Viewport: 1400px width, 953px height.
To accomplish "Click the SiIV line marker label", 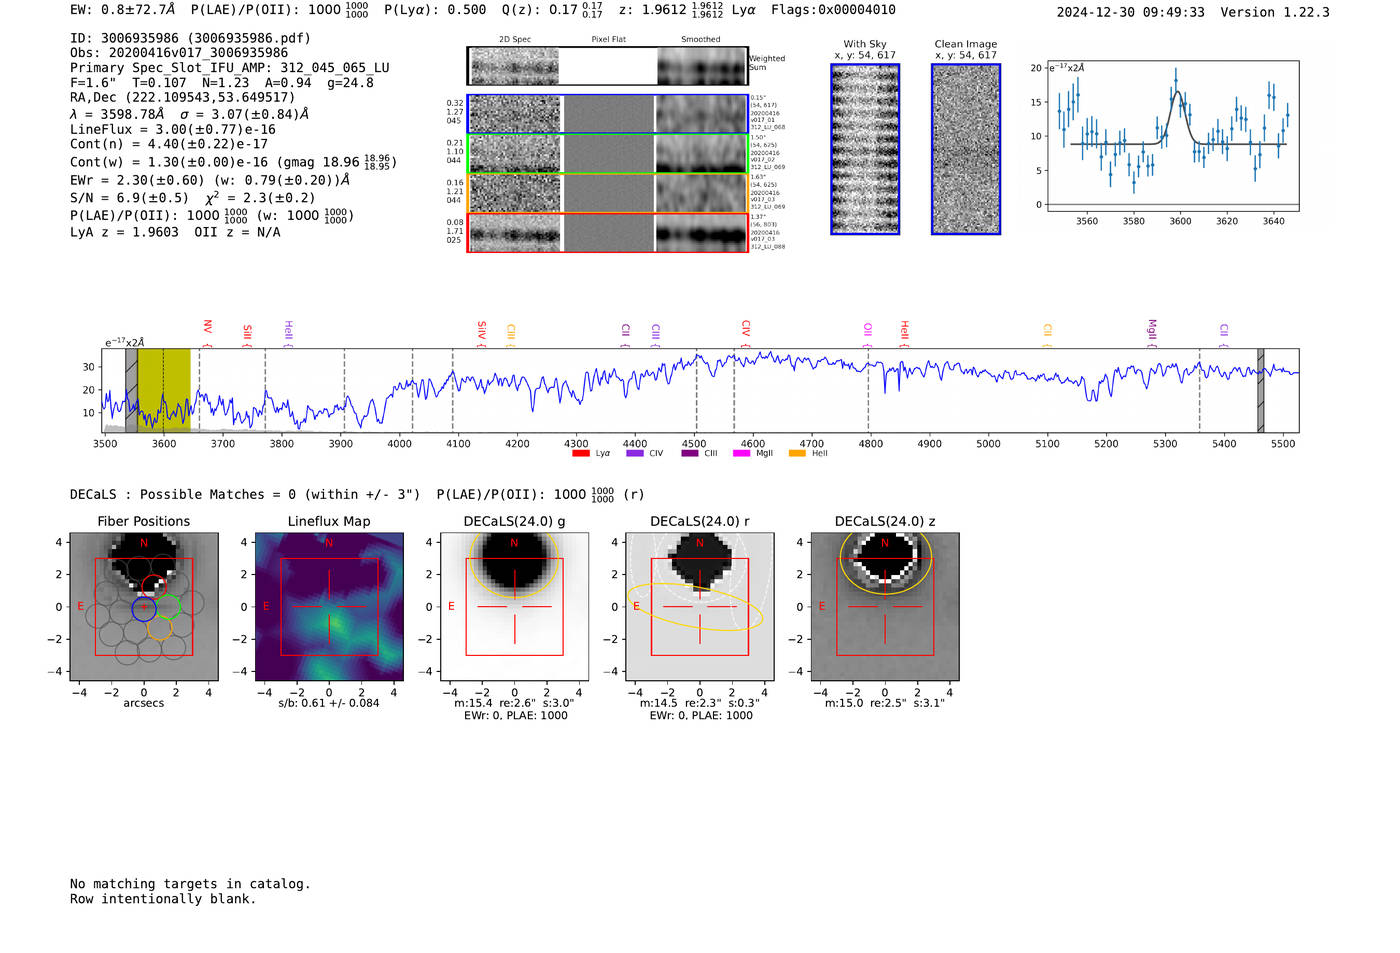I will (x=481, y=330).
